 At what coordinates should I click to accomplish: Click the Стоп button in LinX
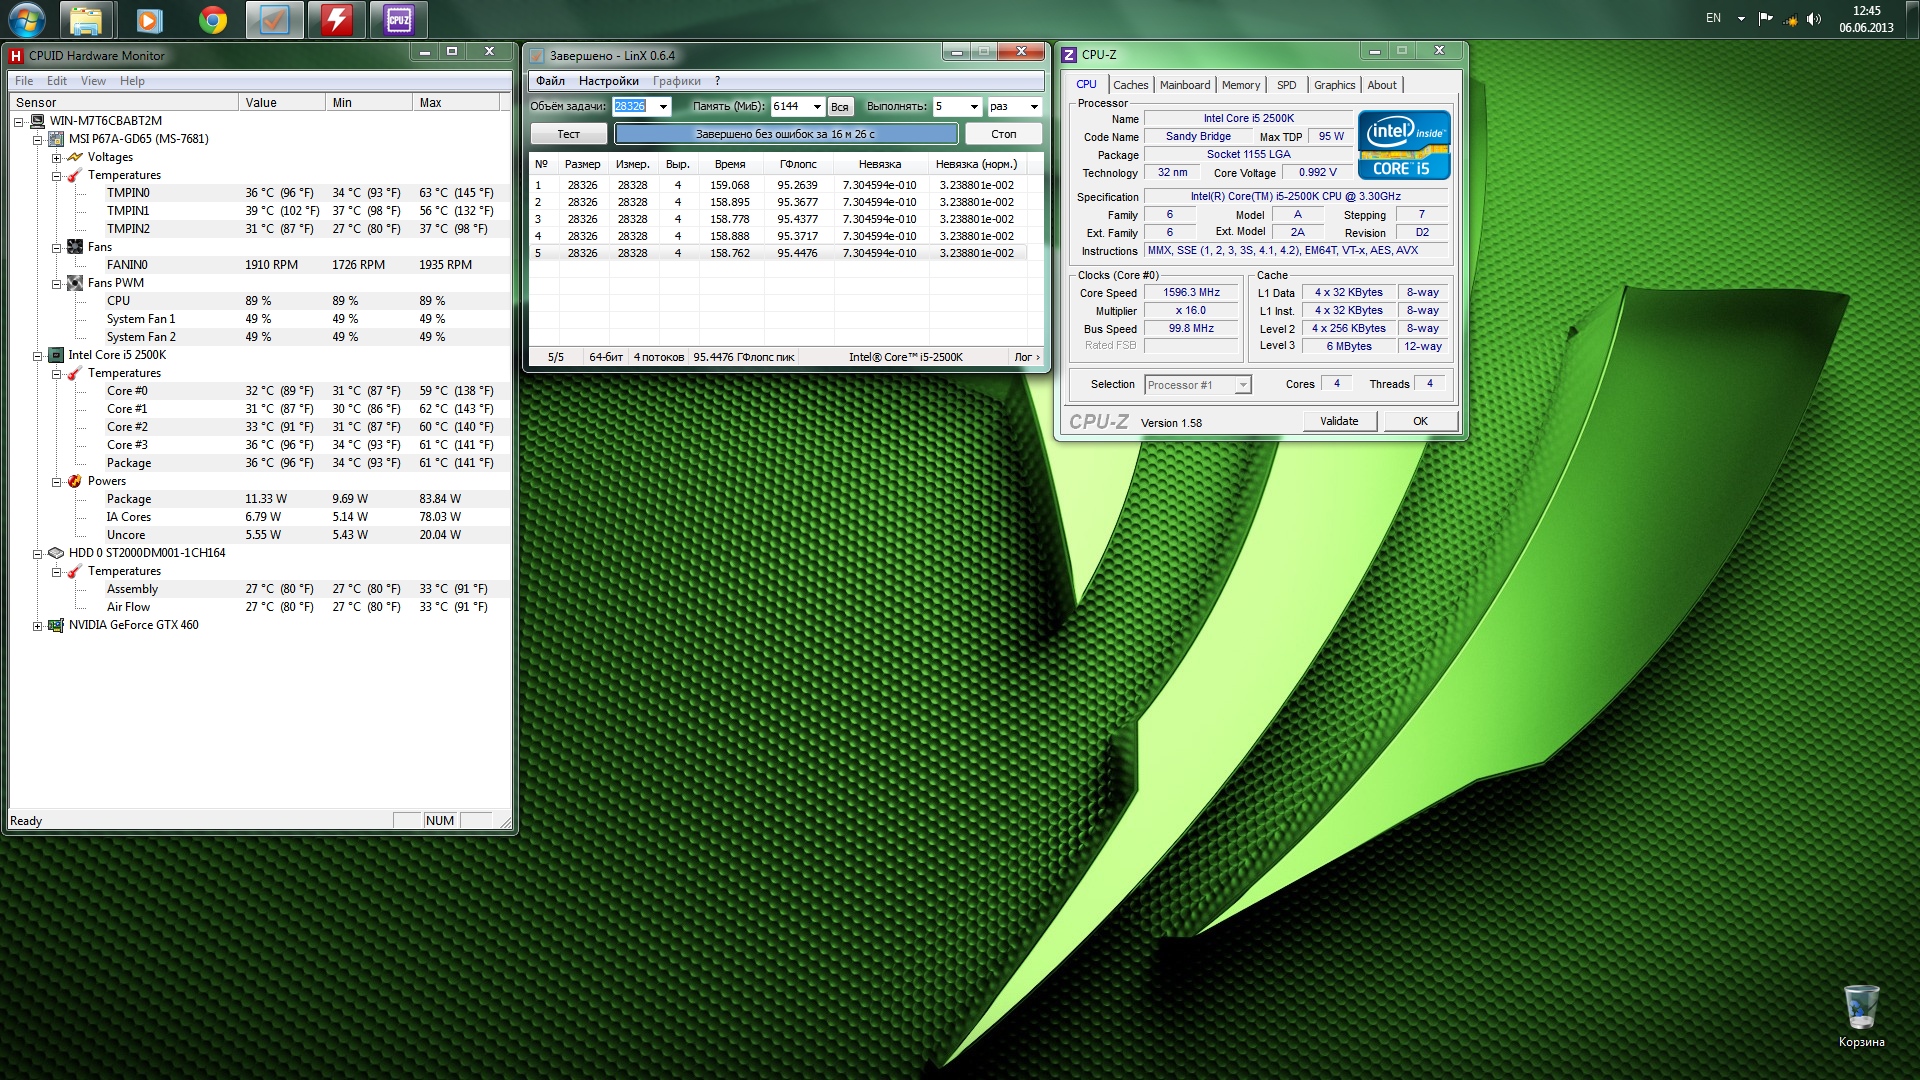[1003, 134]
